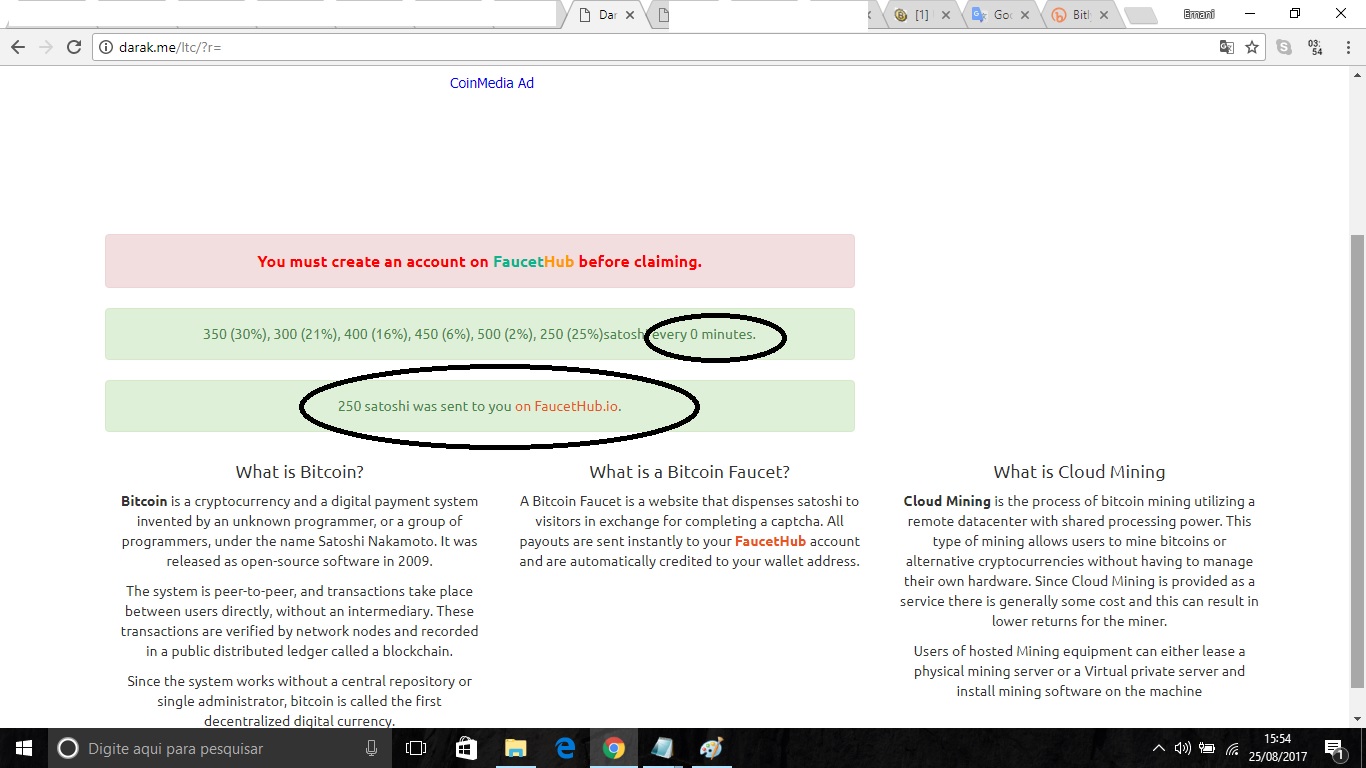Go forward to the next page
The image size is (1366, 768).
coord(46,47)
